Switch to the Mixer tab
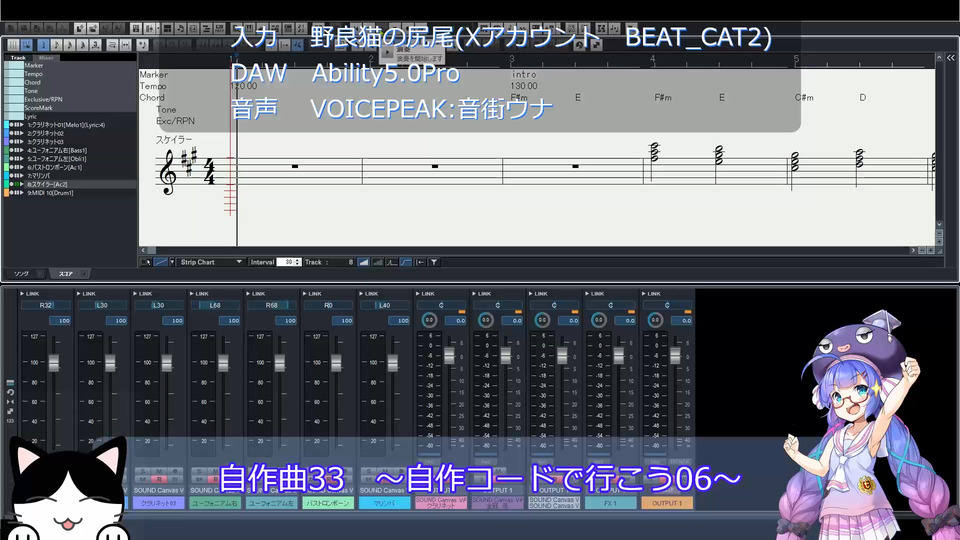The width and height of the screenshot is (960, 540). pos(47,58)
